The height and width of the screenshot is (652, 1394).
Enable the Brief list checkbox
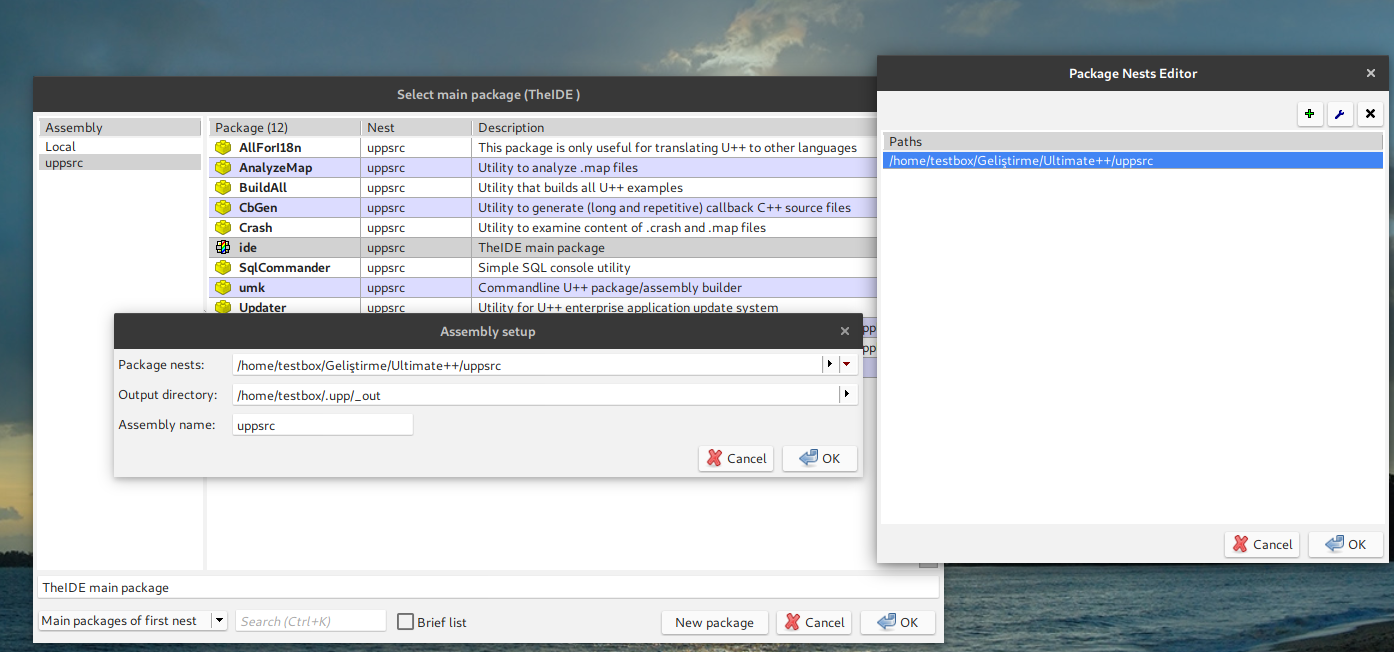pos(405,622)
